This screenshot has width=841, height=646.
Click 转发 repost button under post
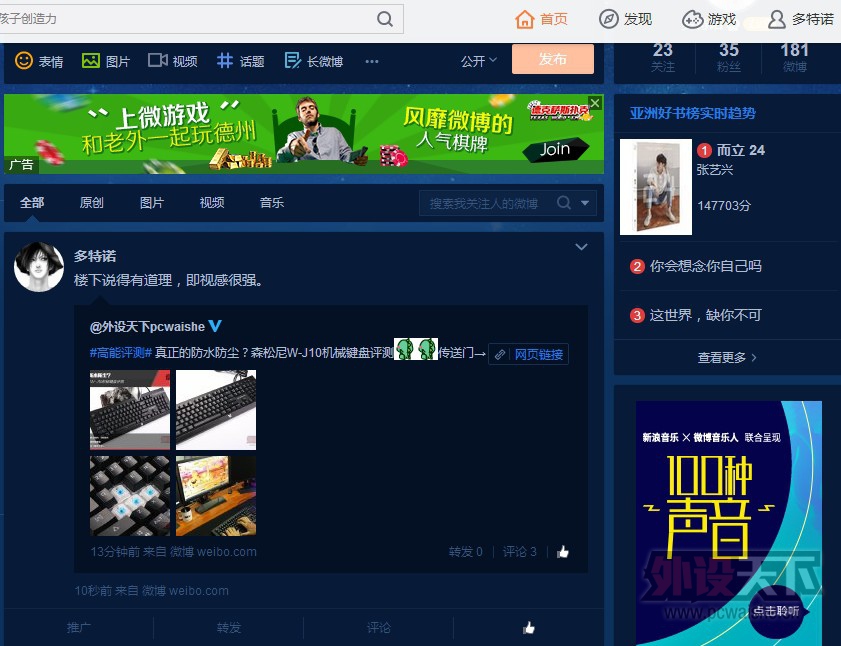point(229,627)
